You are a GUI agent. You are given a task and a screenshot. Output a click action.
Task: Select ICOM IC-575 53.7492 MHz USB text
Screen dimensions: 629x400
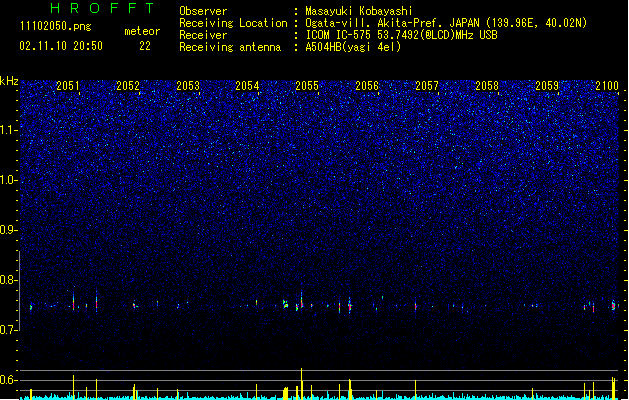[401, 35]
